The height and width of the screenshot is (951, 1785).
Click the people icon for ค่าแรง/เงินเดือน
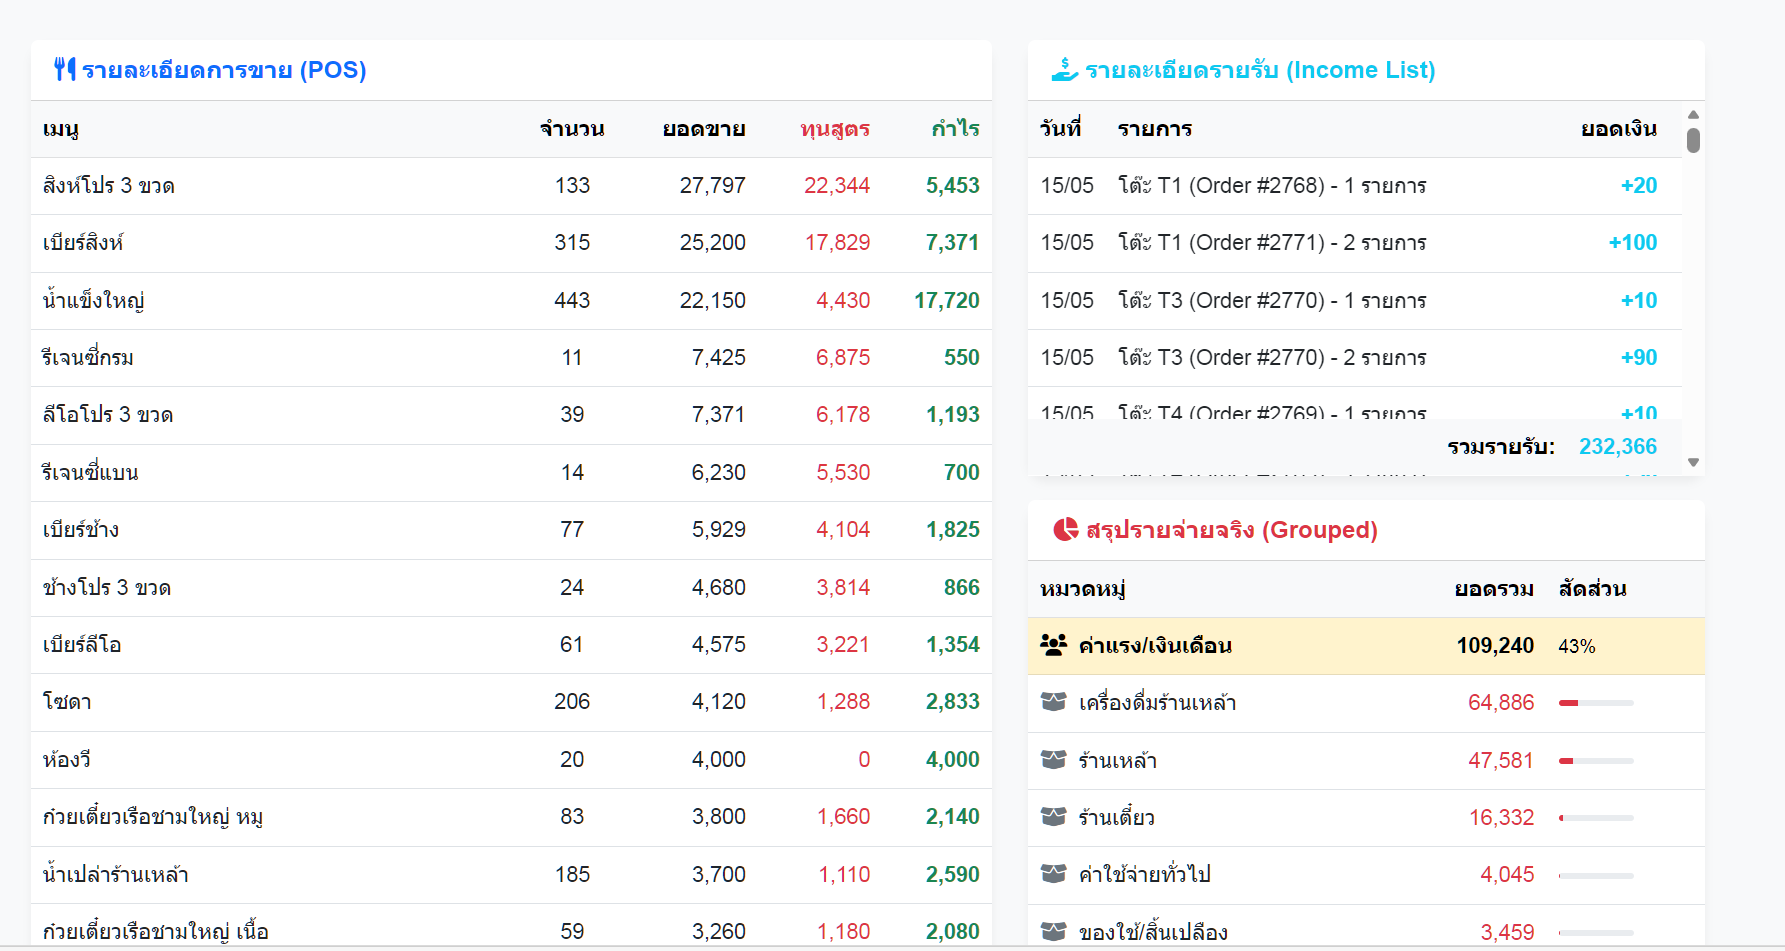(x=1054, y=645)
